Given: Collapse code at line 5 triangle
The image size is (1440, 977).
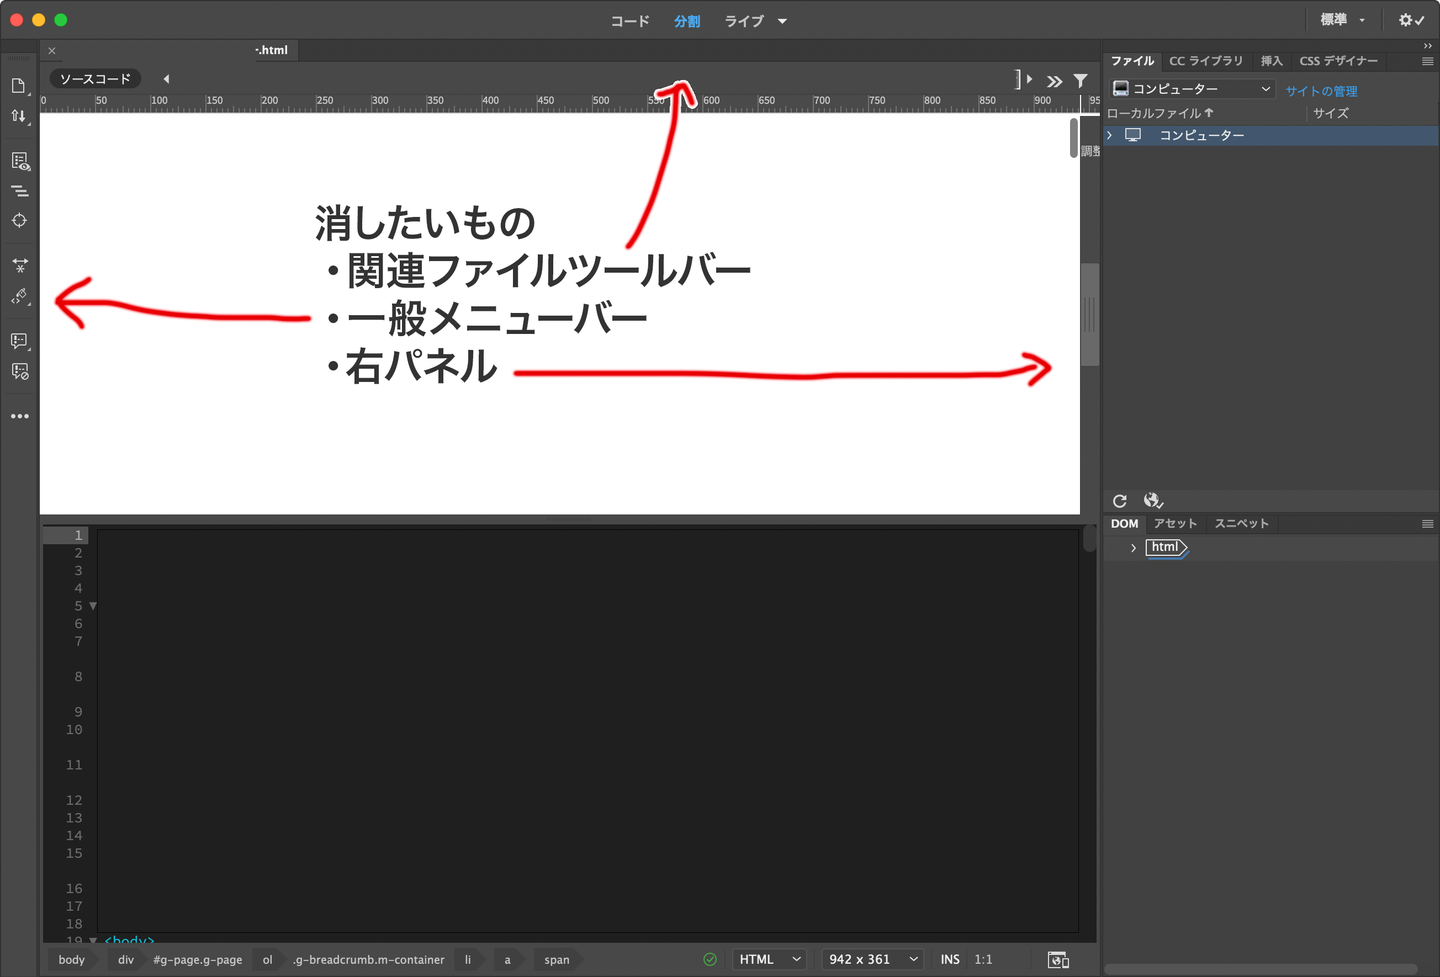Looking at the screenshot, I should [x=93, y=606].
